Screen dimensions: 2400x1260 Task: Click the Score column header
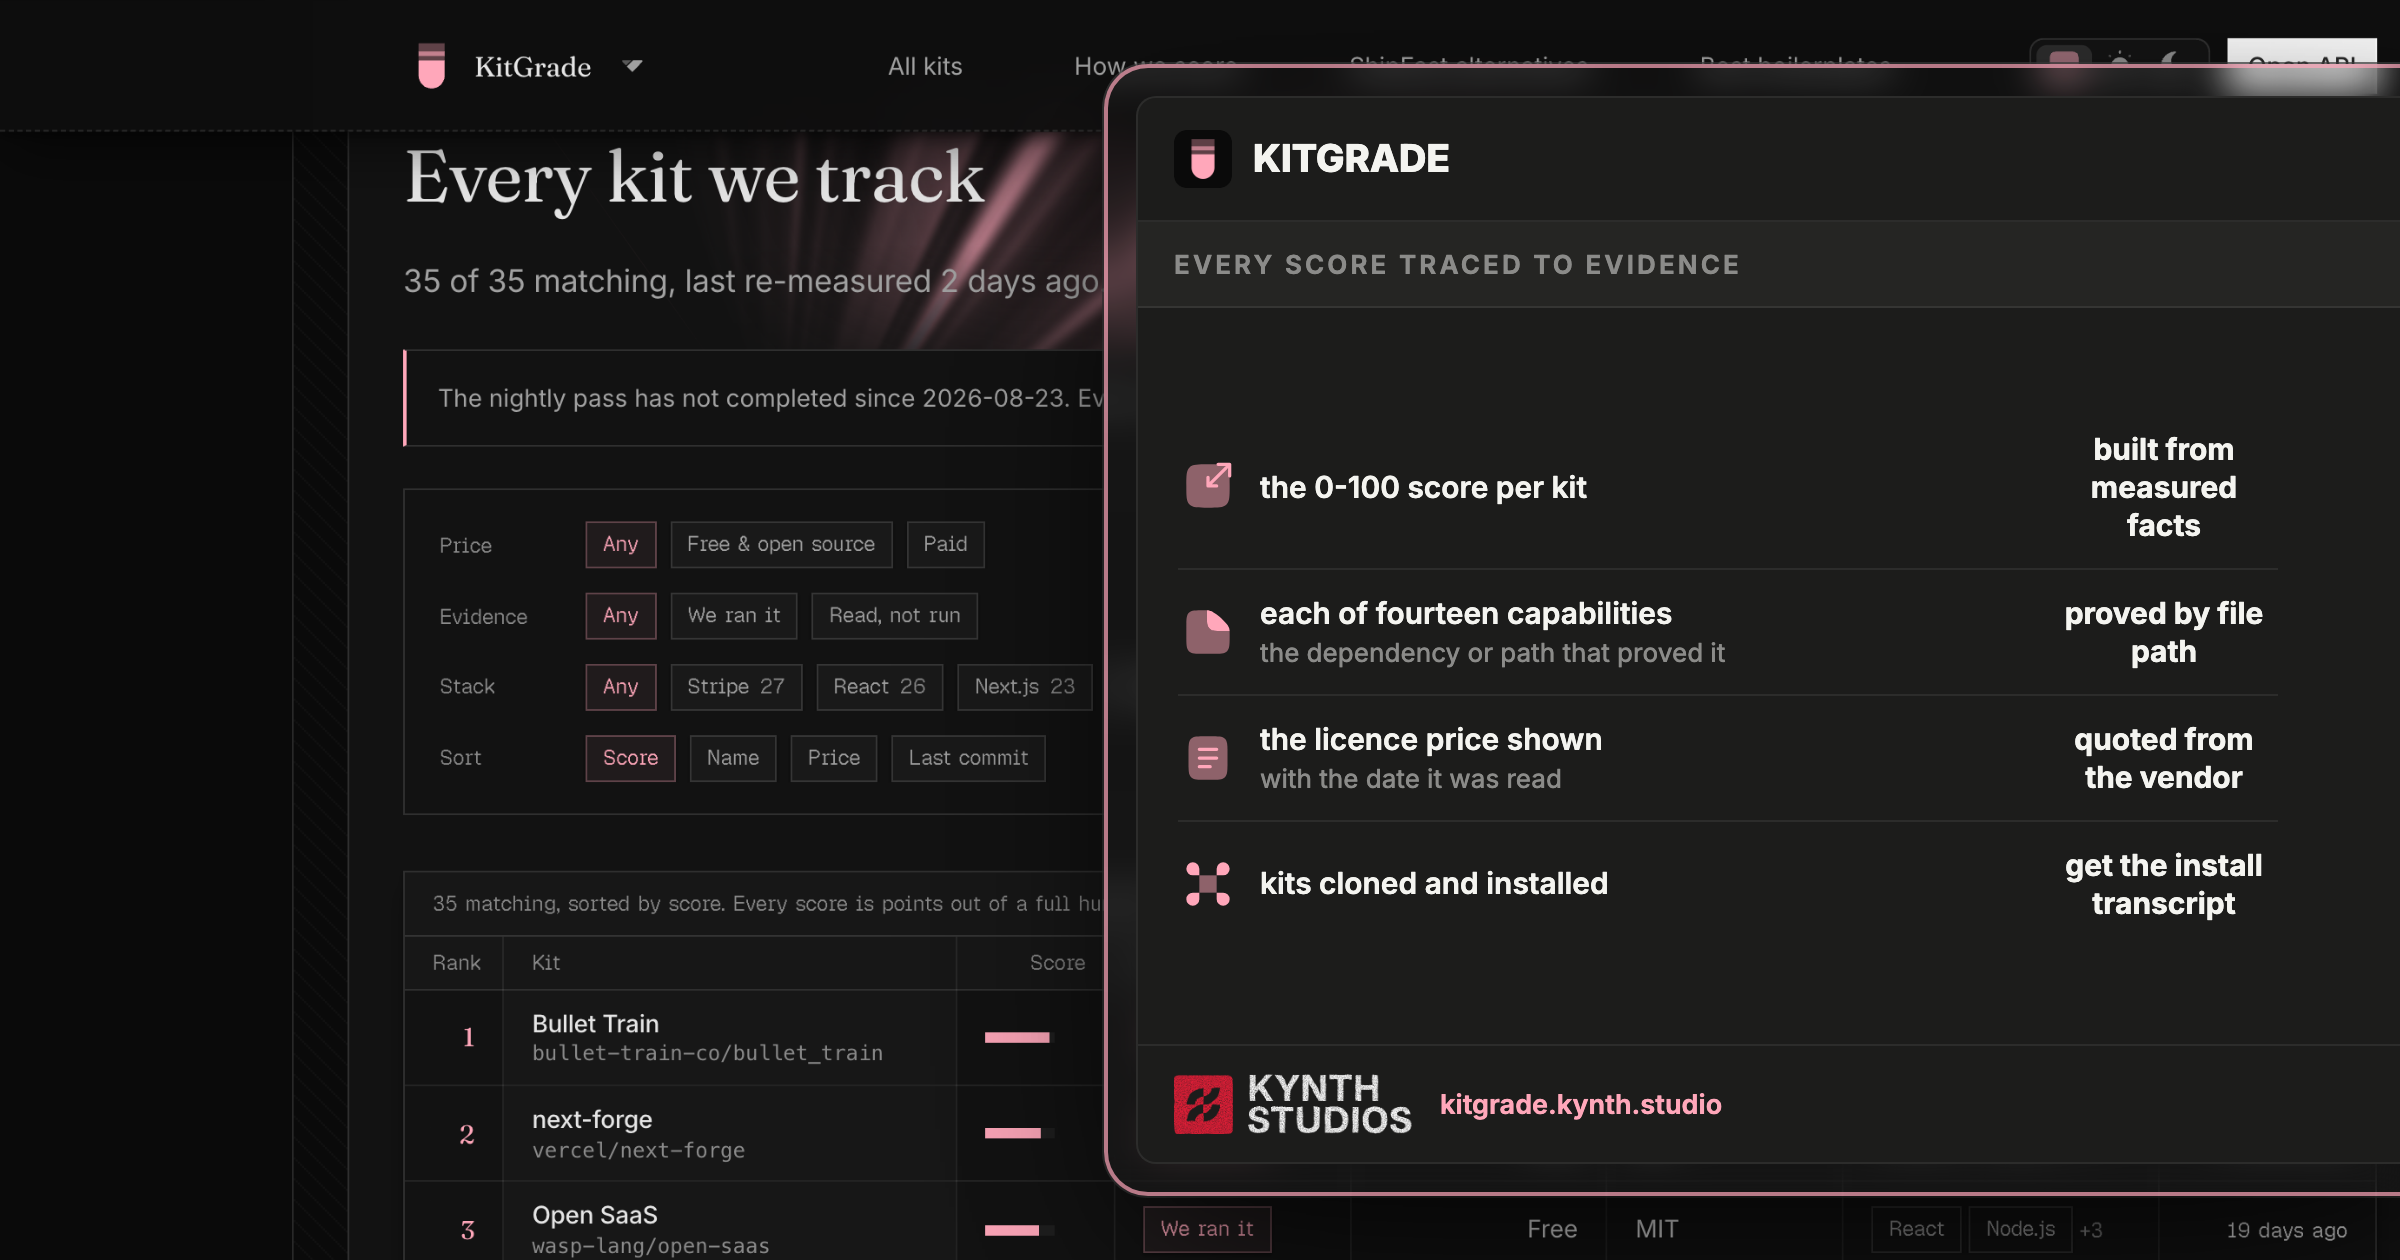tap(1057, 962)
